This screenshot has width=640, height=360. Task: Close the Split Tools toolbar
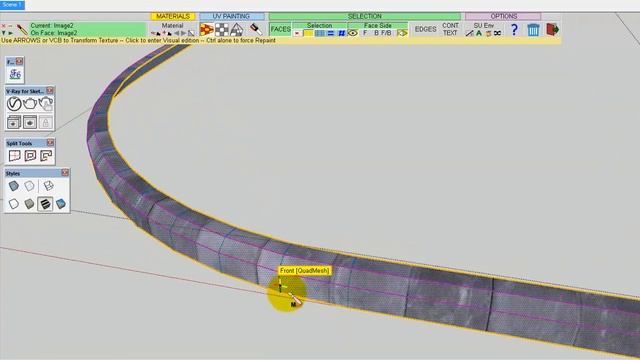coord(50,143)
